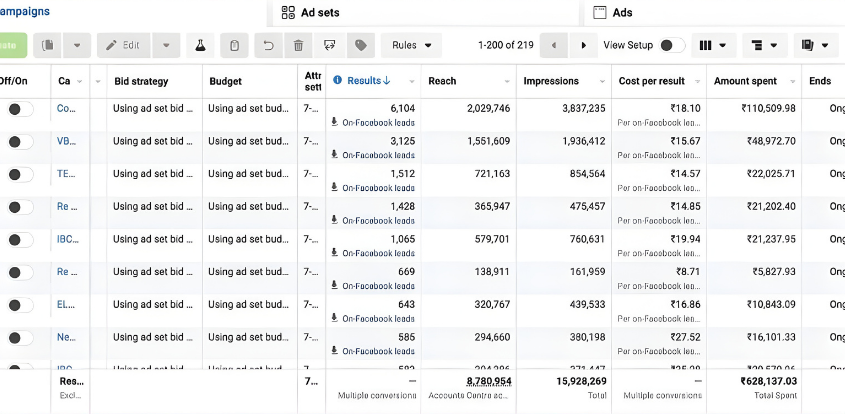This screenshot has height=414, width=845.
Task: Click the tag label icon
Action: point(361,46)
